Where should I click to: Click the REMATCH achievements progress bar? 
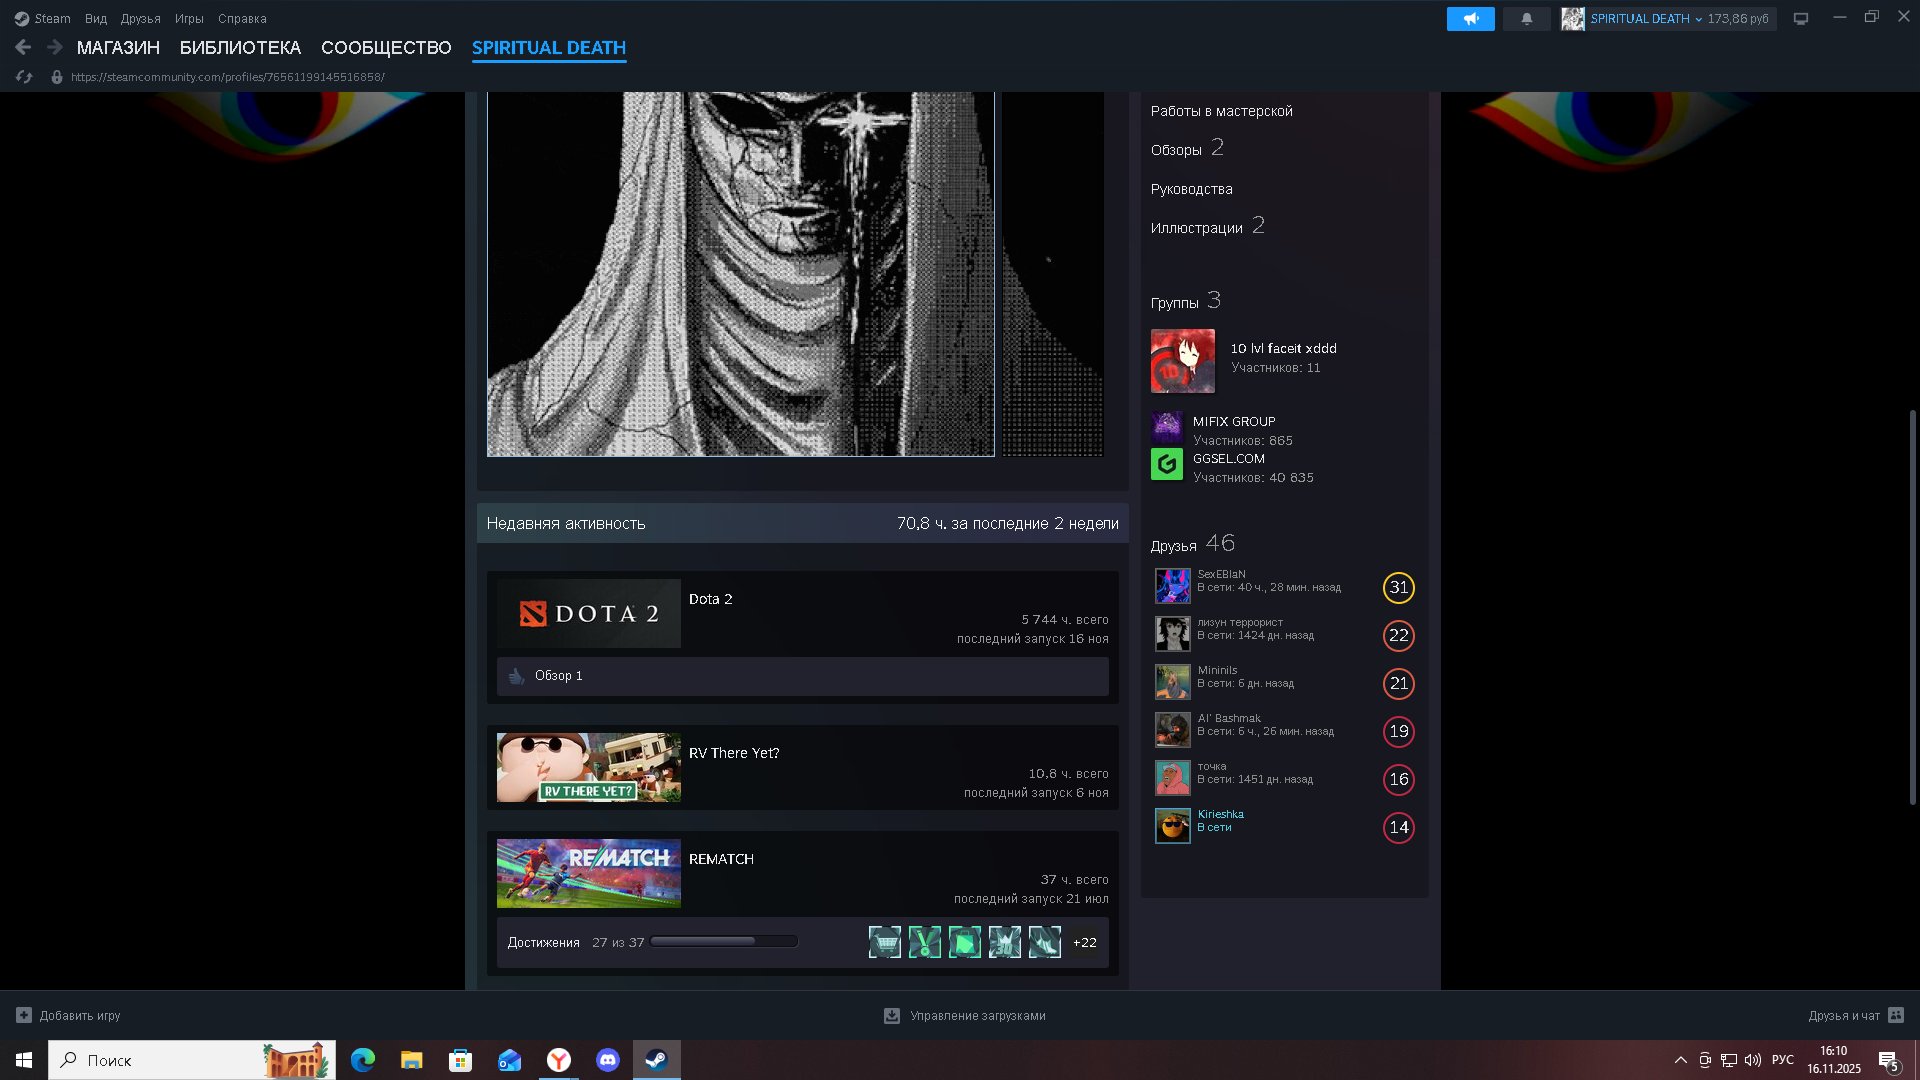724,942
